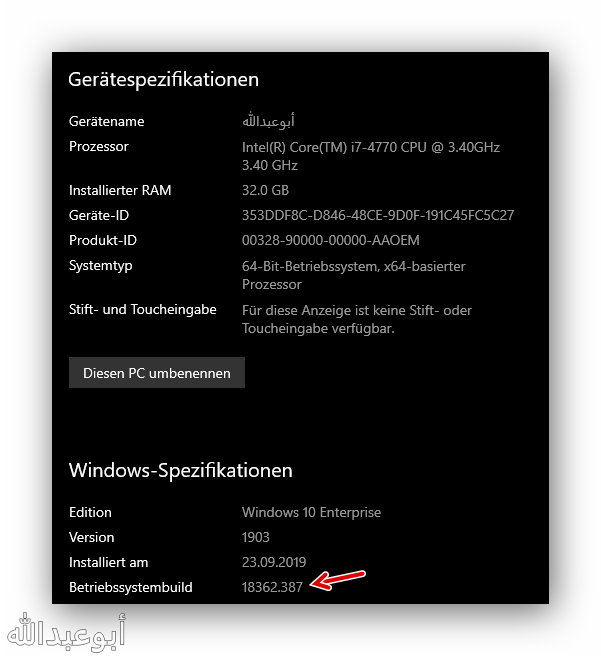Click the Arabic watermark in the bottom-left corner
Image resolution: width=601 pixels, height=656 pixels.
pyautogui.click(x=66, y=631)
